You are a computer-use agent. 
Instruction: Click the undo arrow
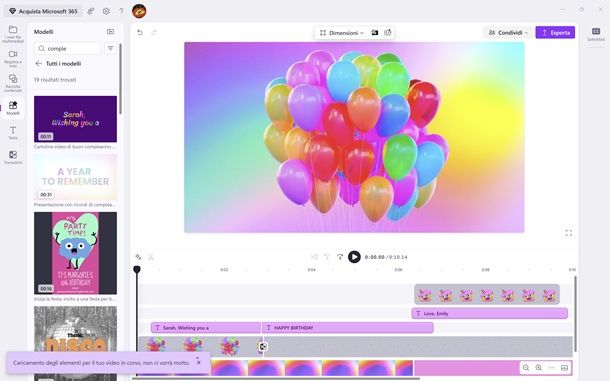pyautogui.click(x=140, y=33)
